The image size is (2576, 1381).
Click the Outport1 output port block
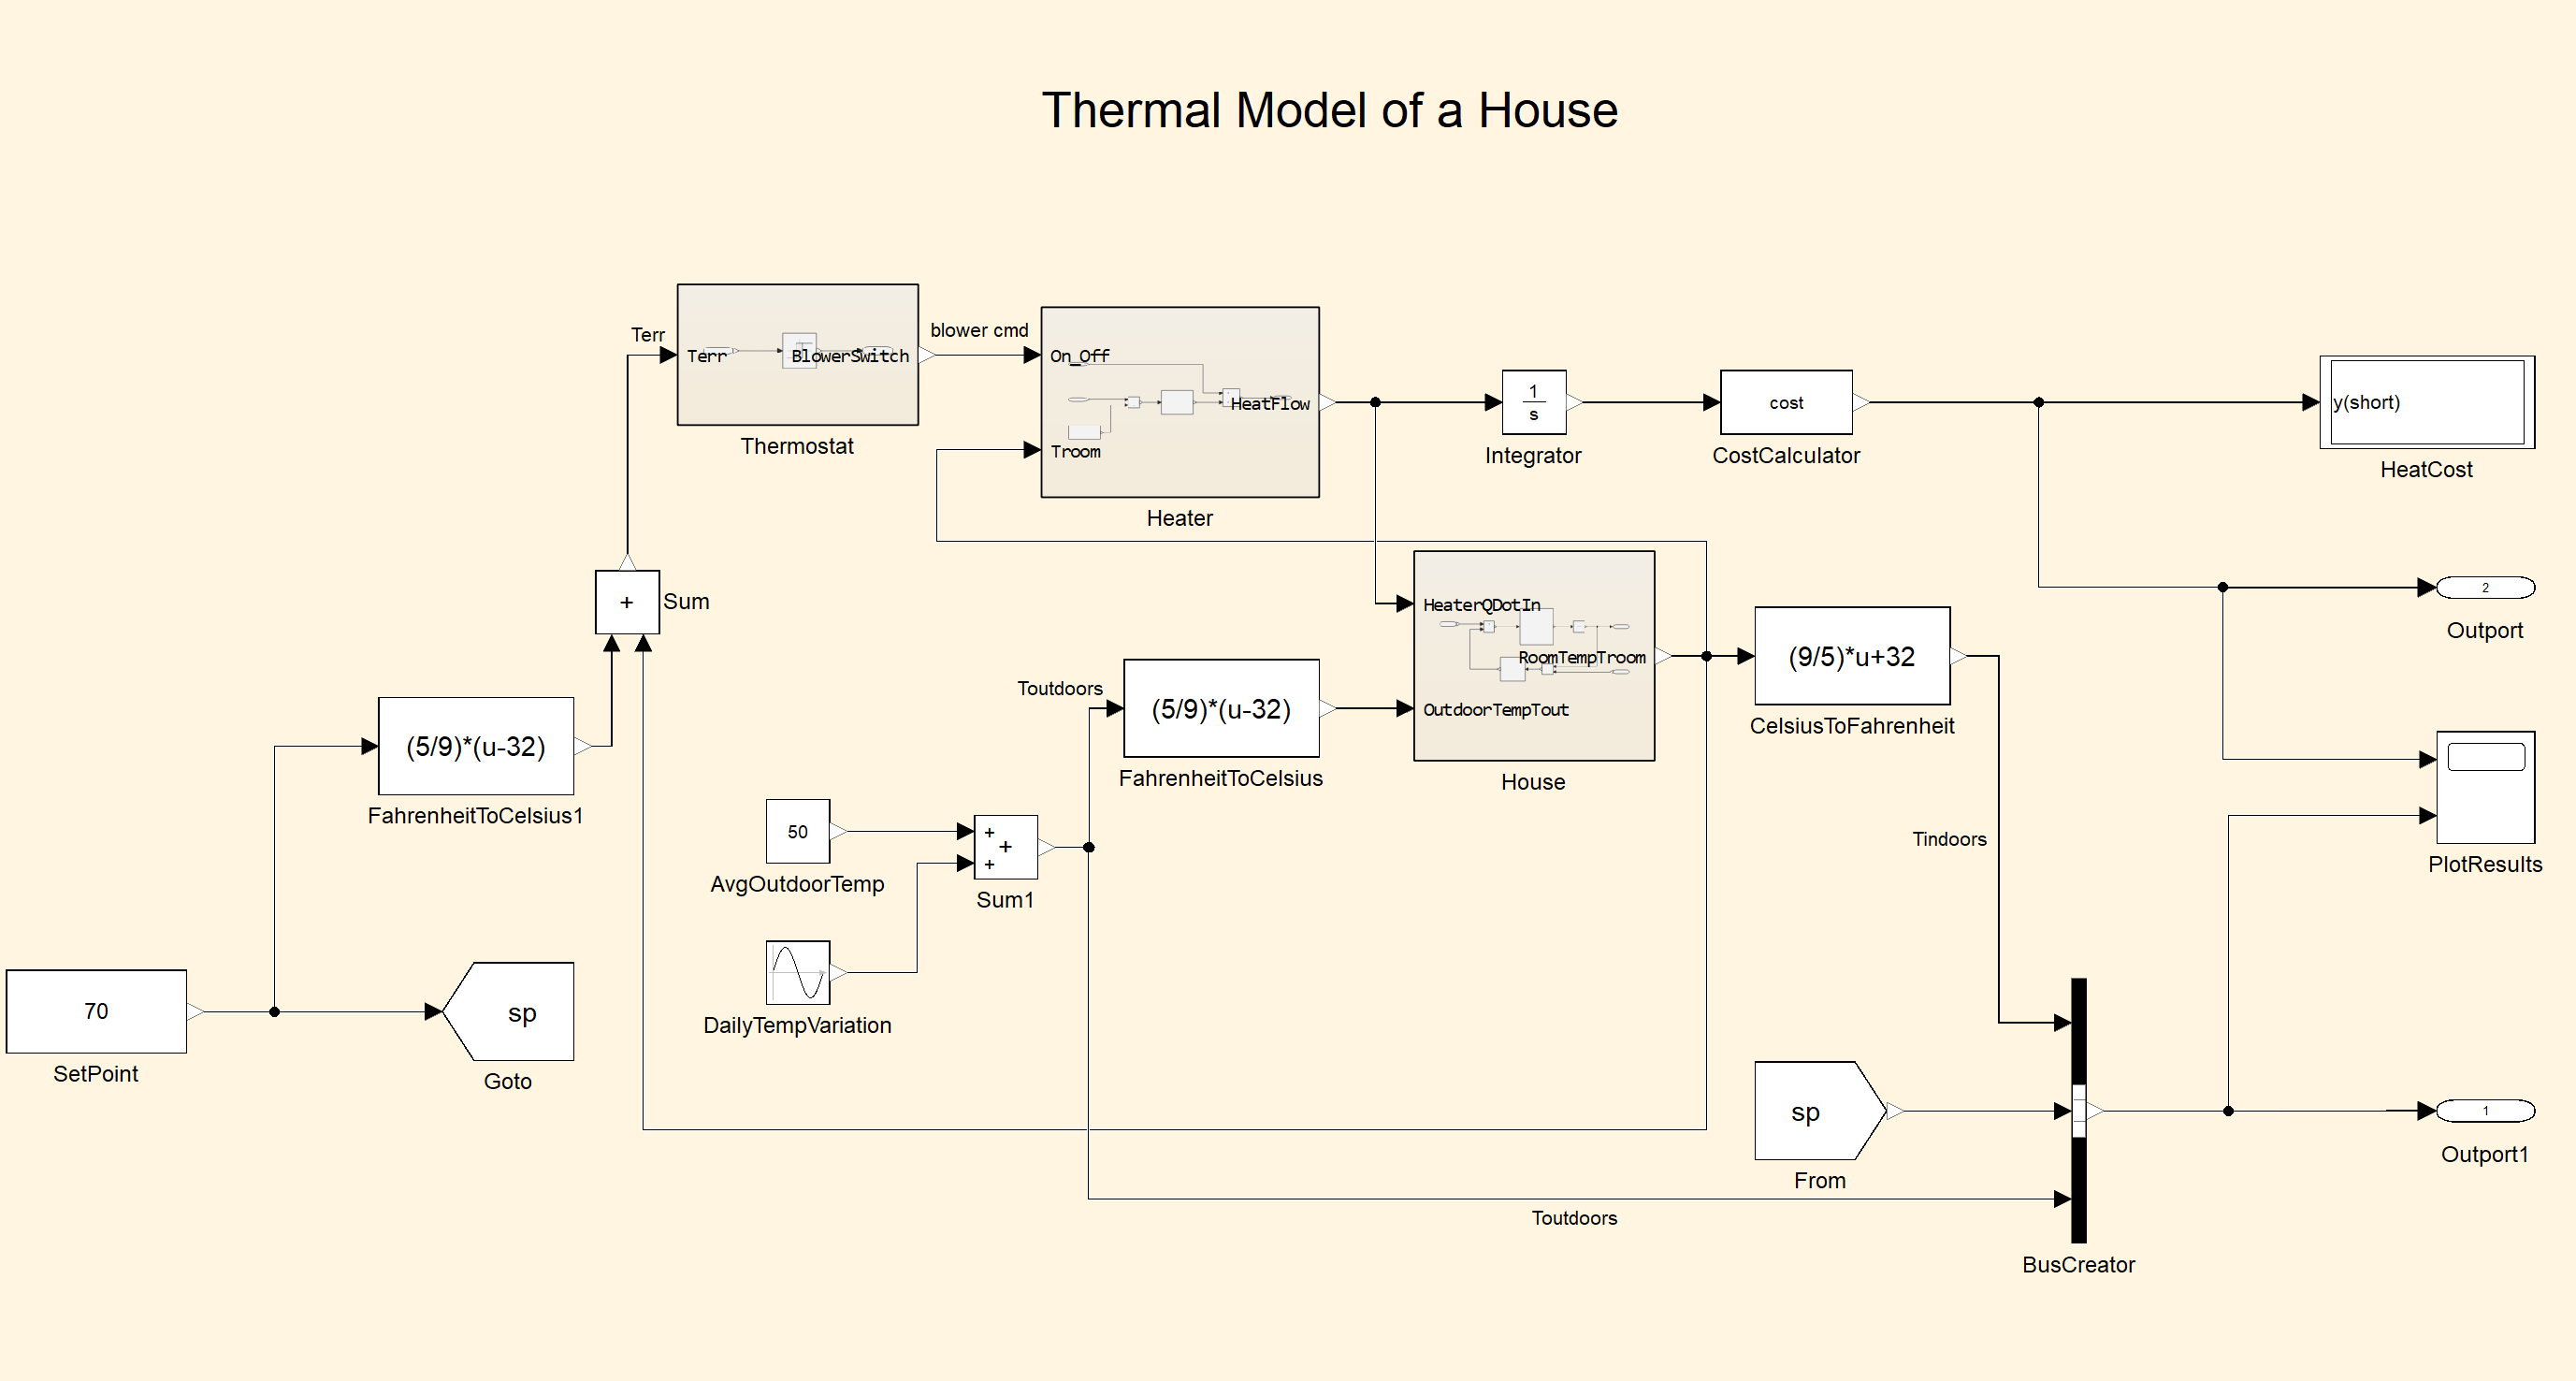point(2485,1111)
